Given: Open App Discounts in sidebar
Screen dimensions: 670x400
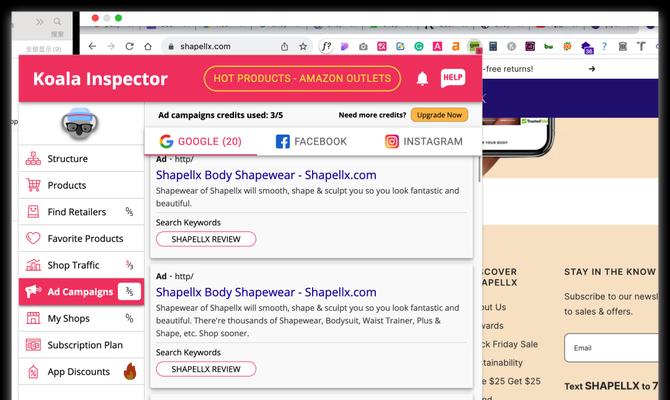Looking at the screenshot, I should [x=81, y=371].
